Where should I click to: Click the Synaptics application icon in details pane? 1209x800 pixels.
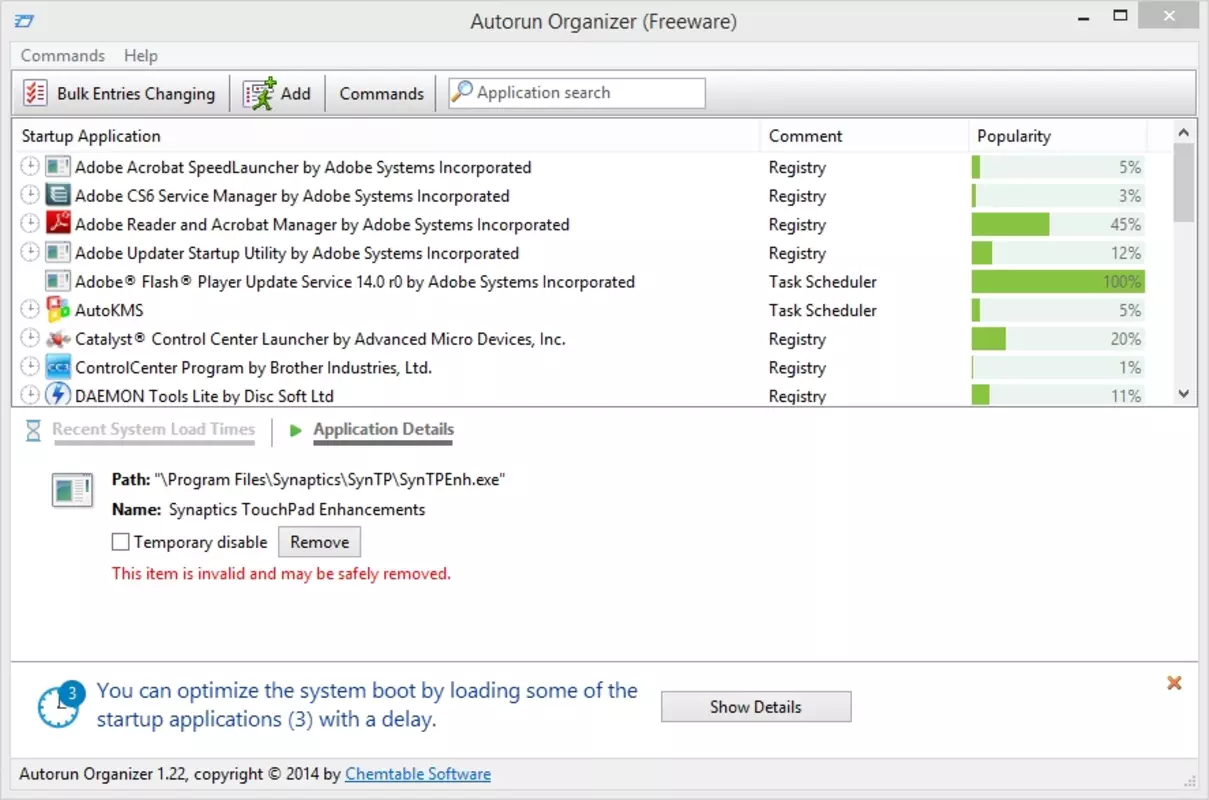pos(72,490)
